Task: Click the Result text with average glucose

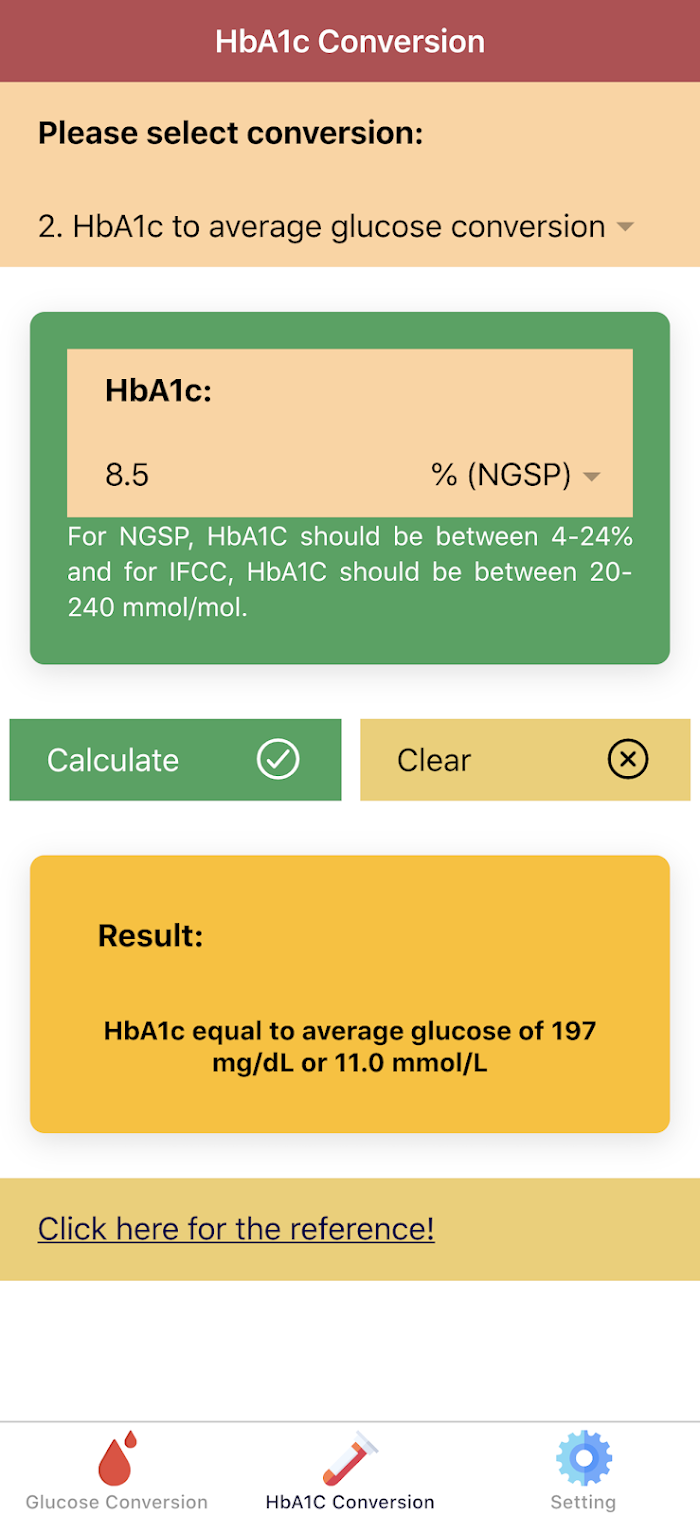Action: (x=350, y=1046)
